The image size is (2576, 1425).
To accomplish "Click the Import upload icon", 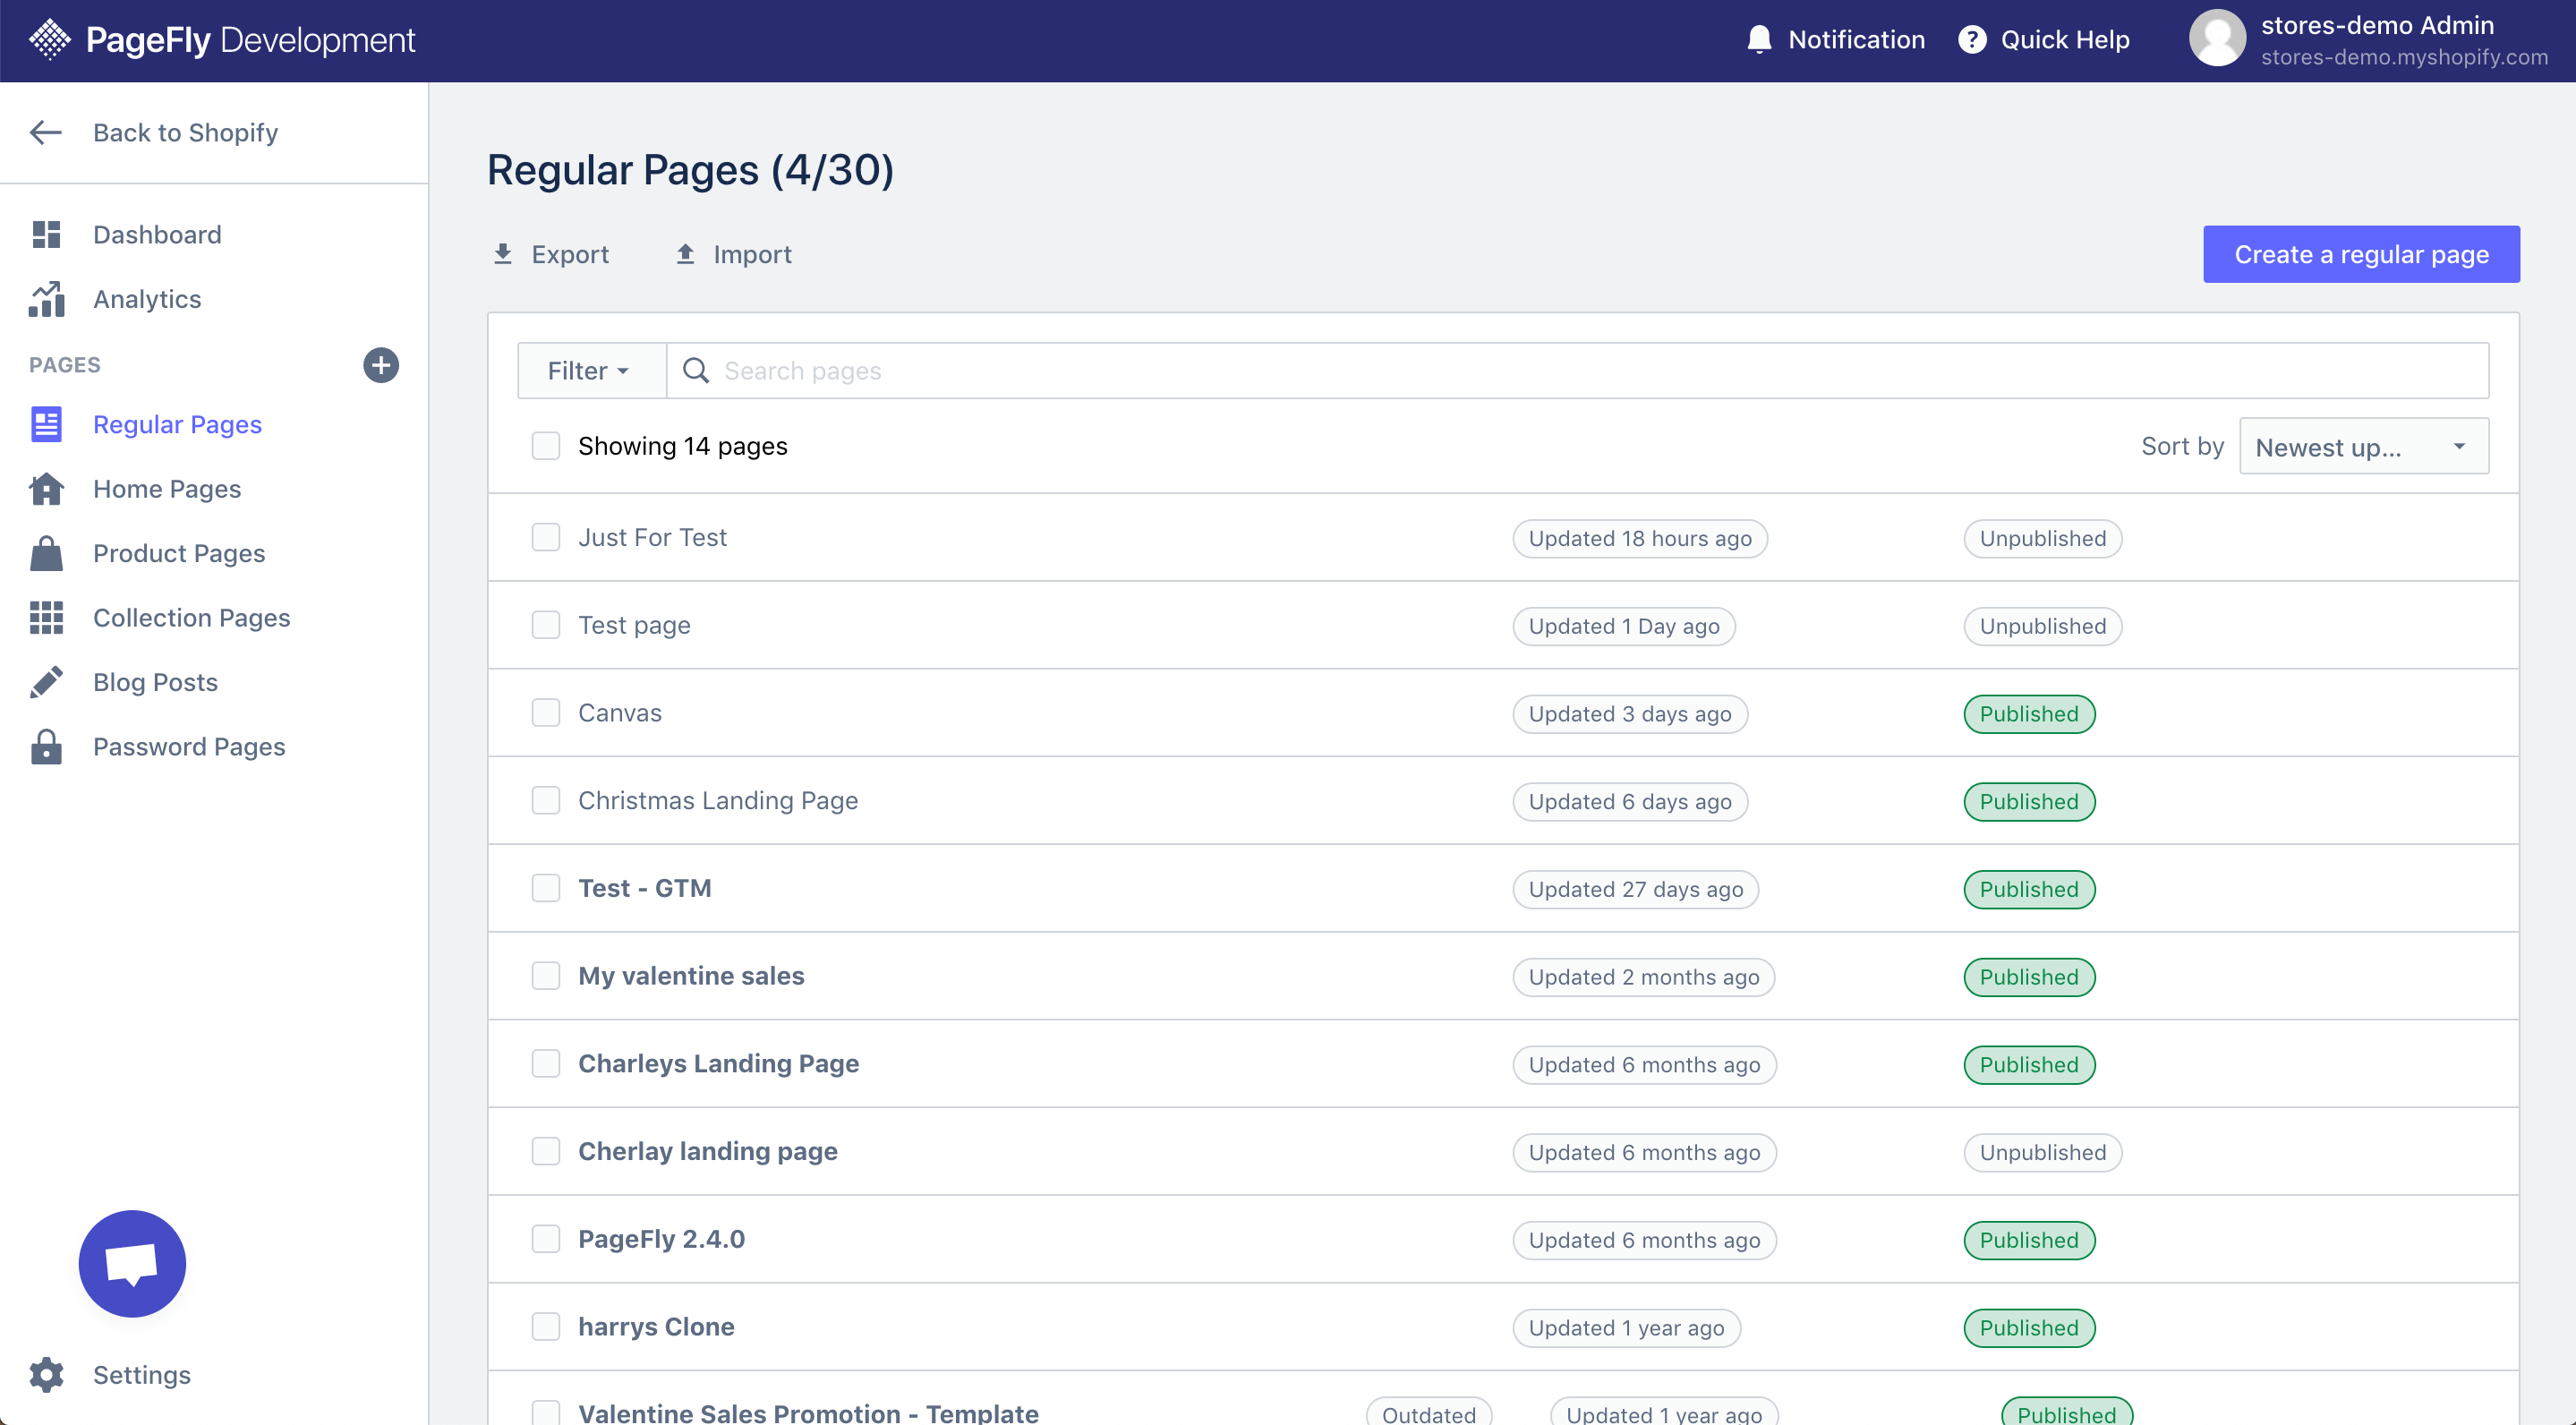I will pyautogui.click(x=685, y=254).
